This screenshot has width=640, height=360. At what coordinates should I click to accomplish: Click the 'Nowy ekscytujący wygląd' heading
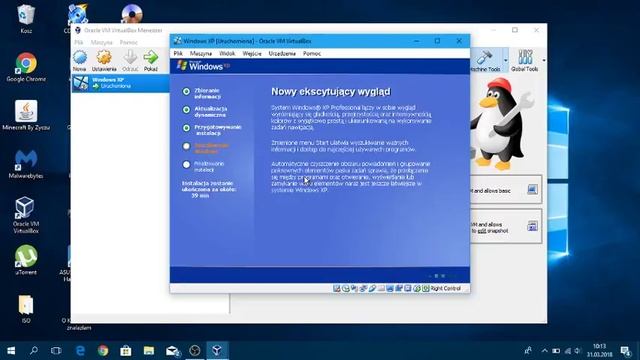[331, 92]
